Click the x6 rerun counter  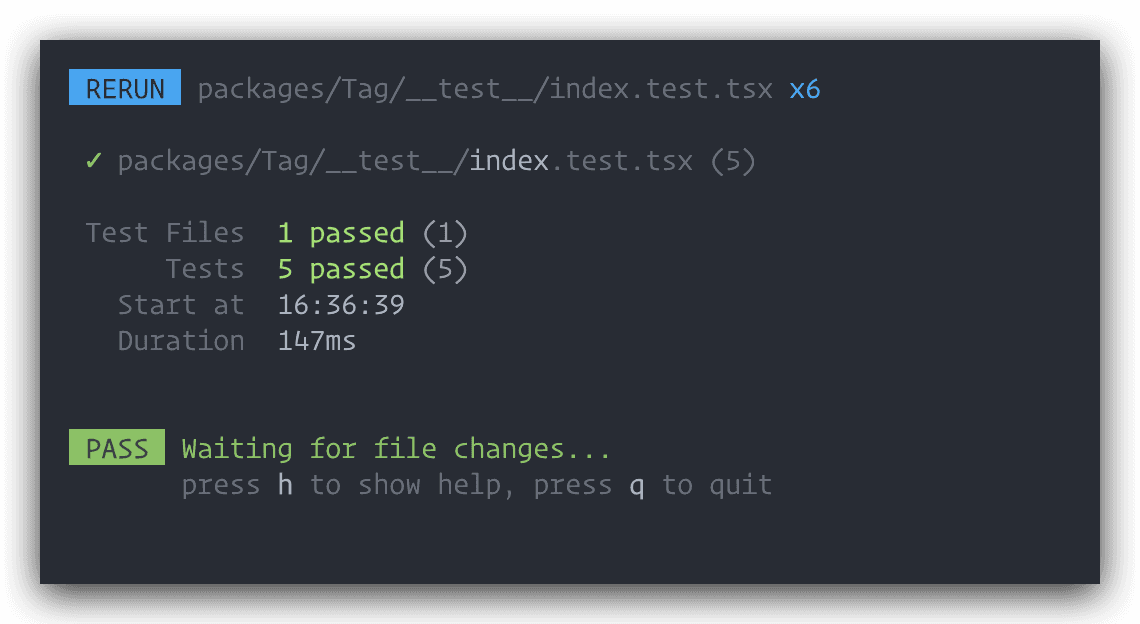tap(805, 89)
